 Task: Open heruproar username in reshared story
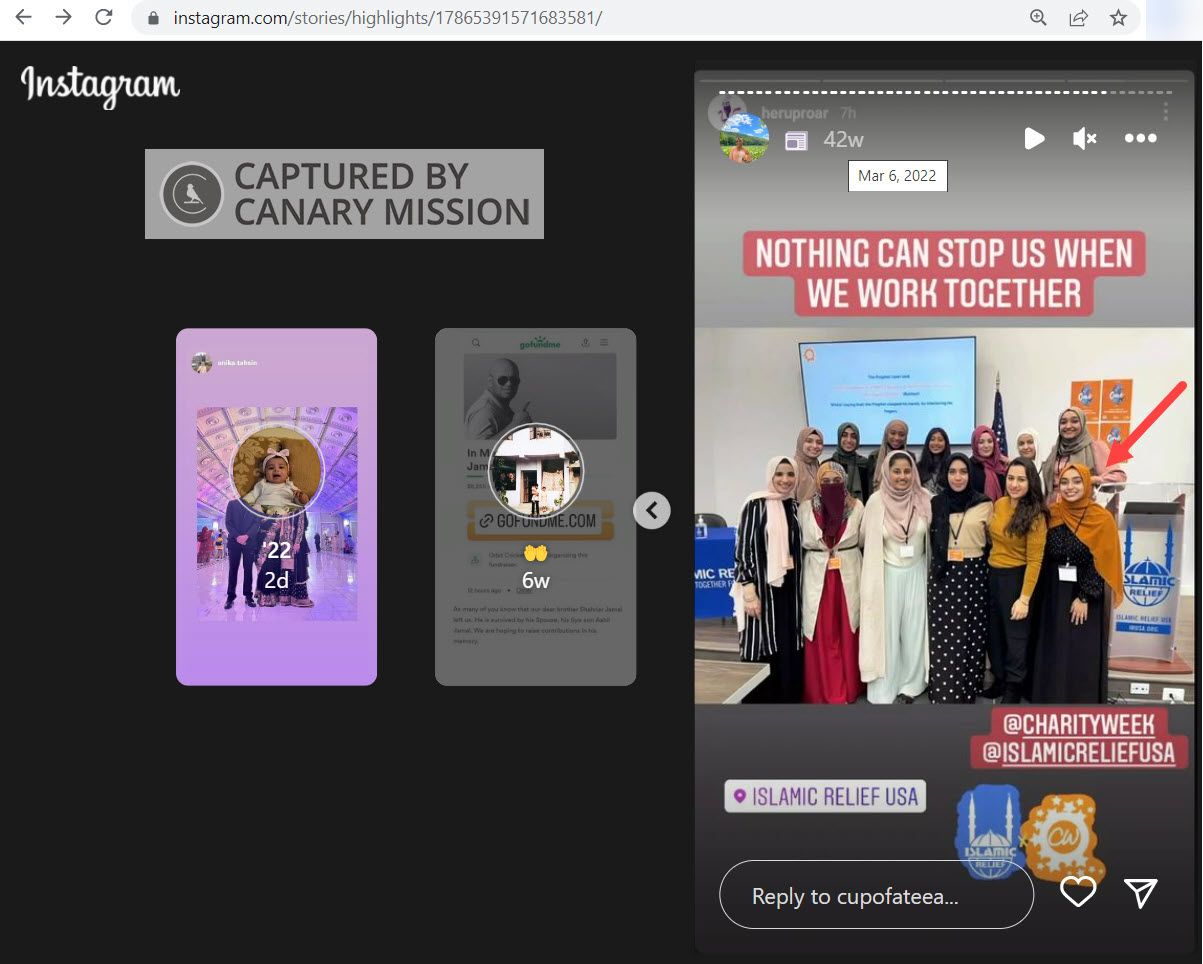tap(796, 113)
